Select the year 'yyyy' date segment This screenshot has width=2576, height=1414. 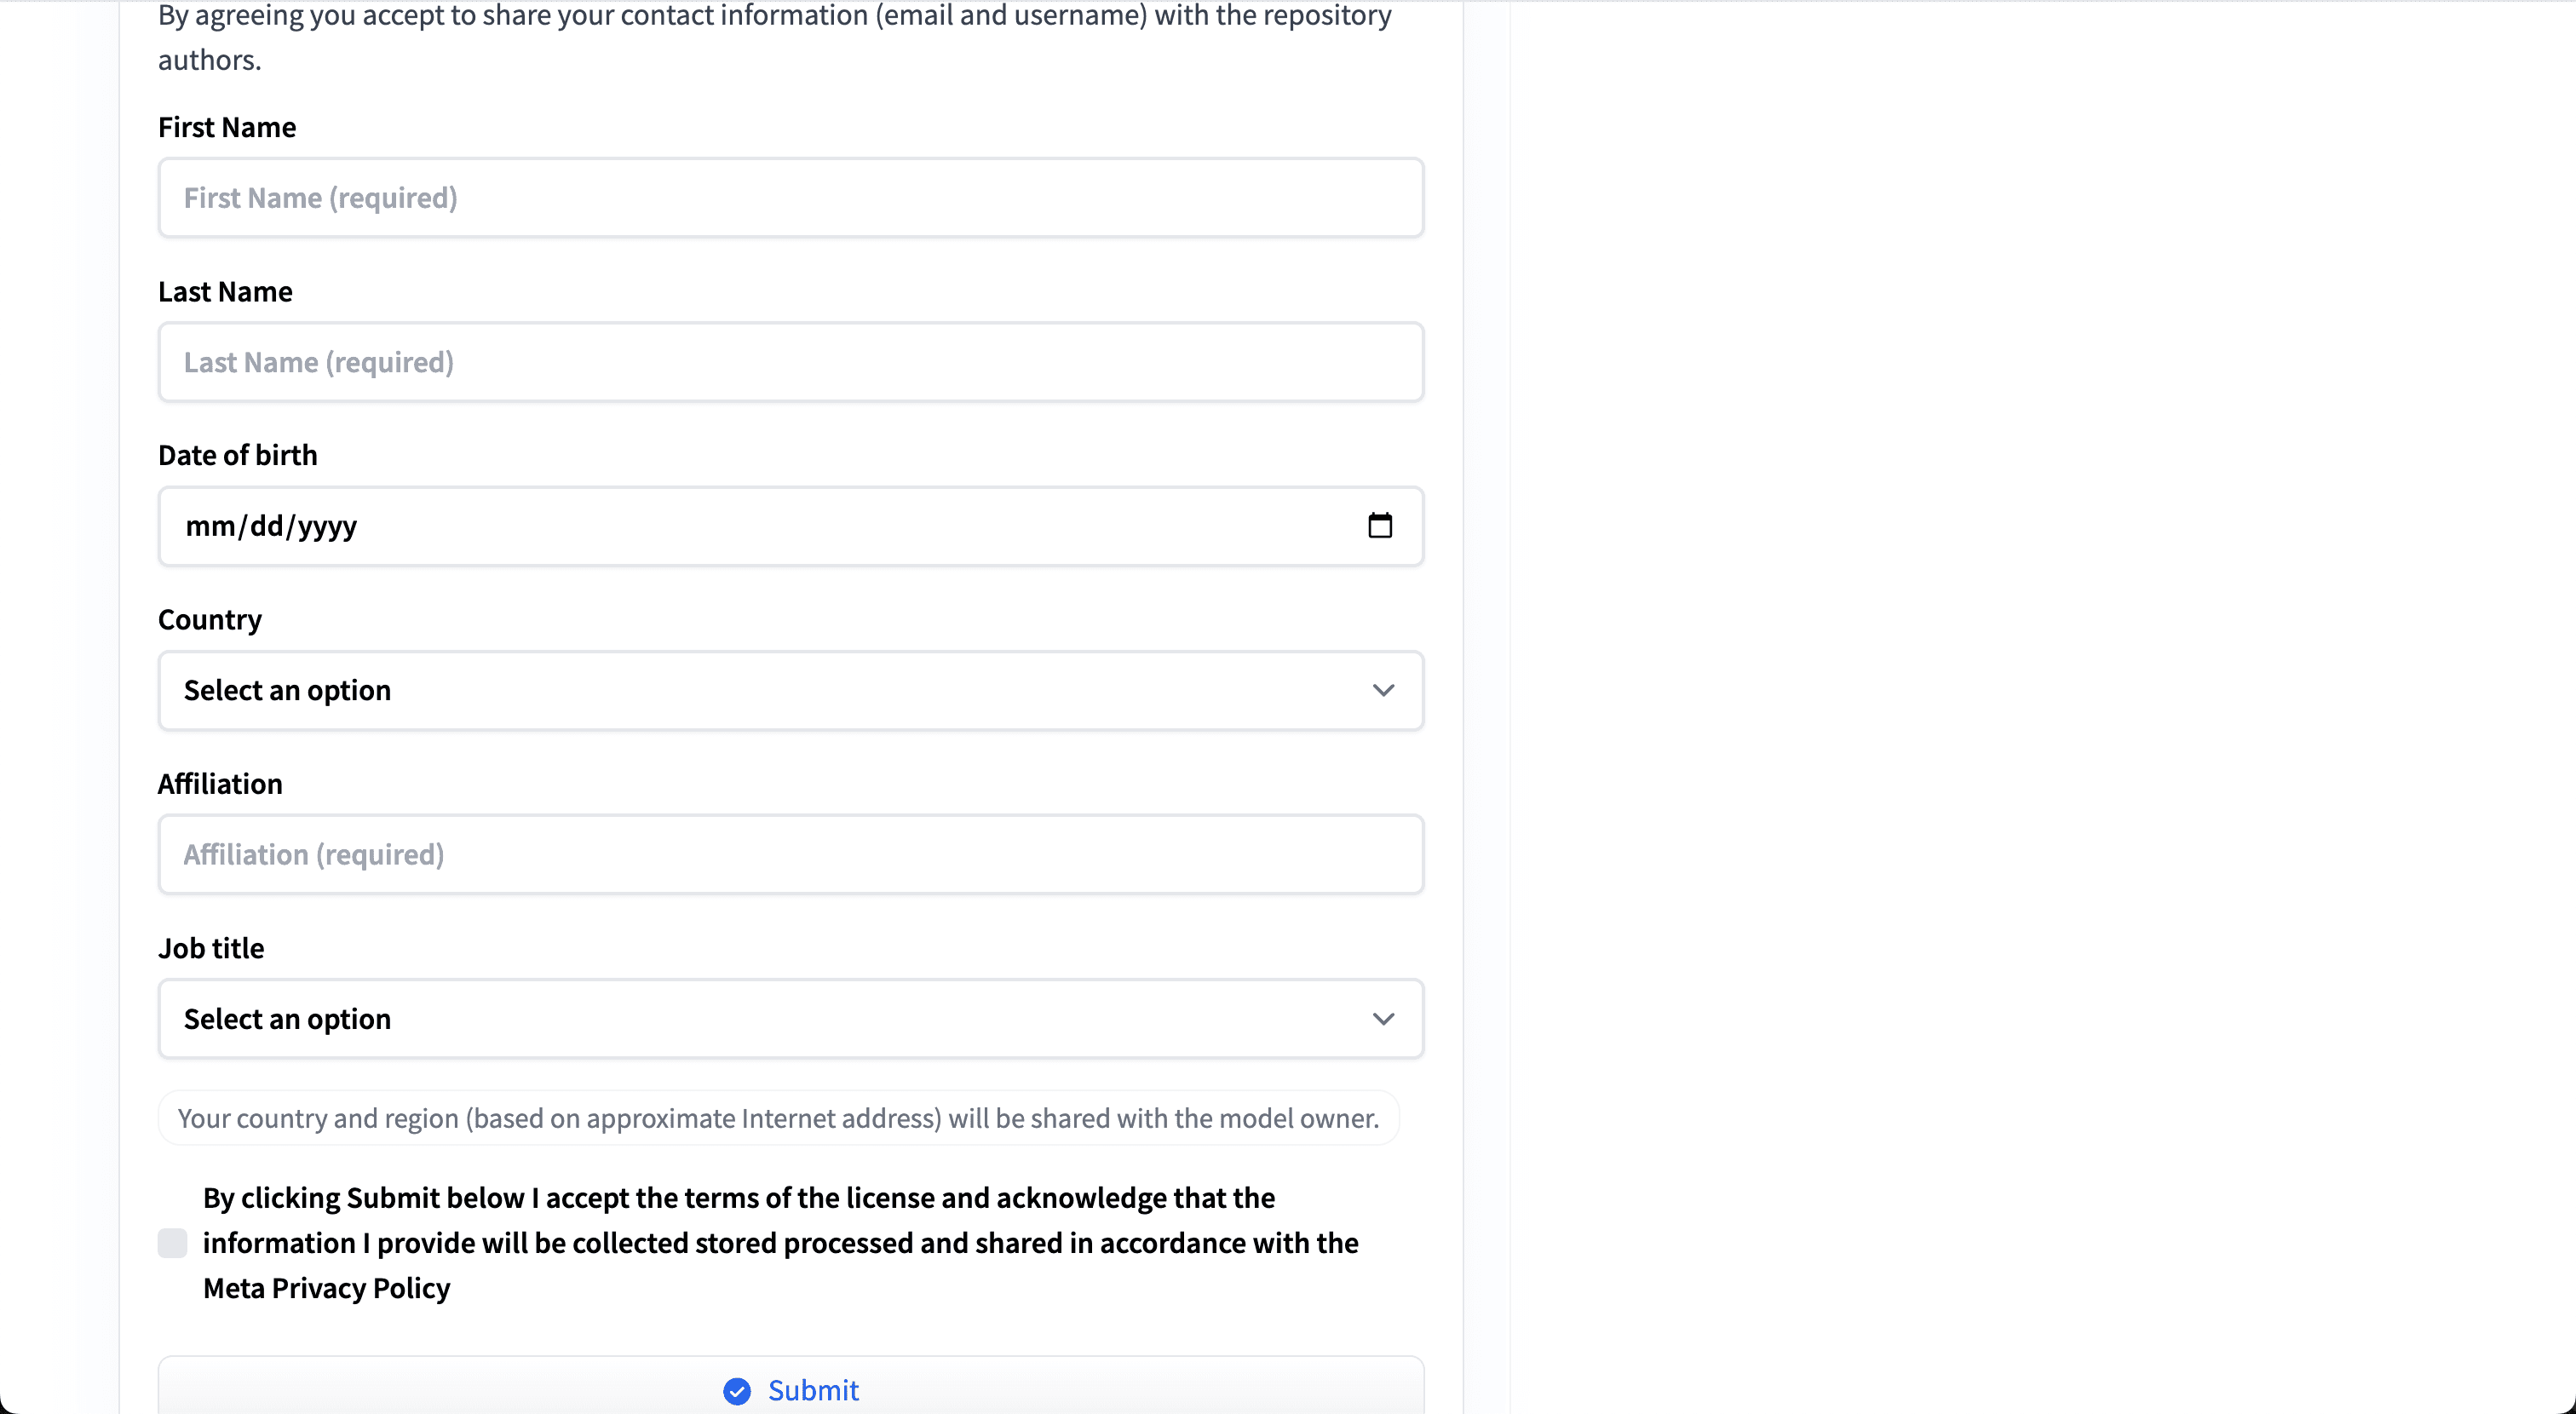click(x=327, y=526)
